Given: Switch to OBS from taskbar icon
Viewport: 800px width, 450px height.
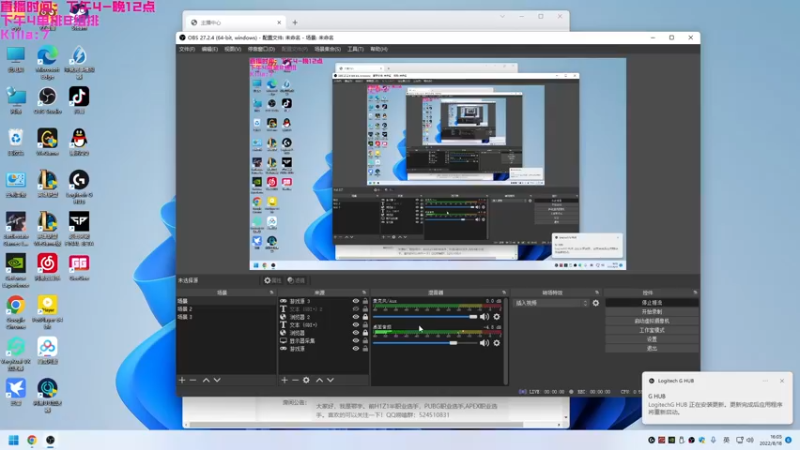Looking at the screenshot, I should point(50,440).
